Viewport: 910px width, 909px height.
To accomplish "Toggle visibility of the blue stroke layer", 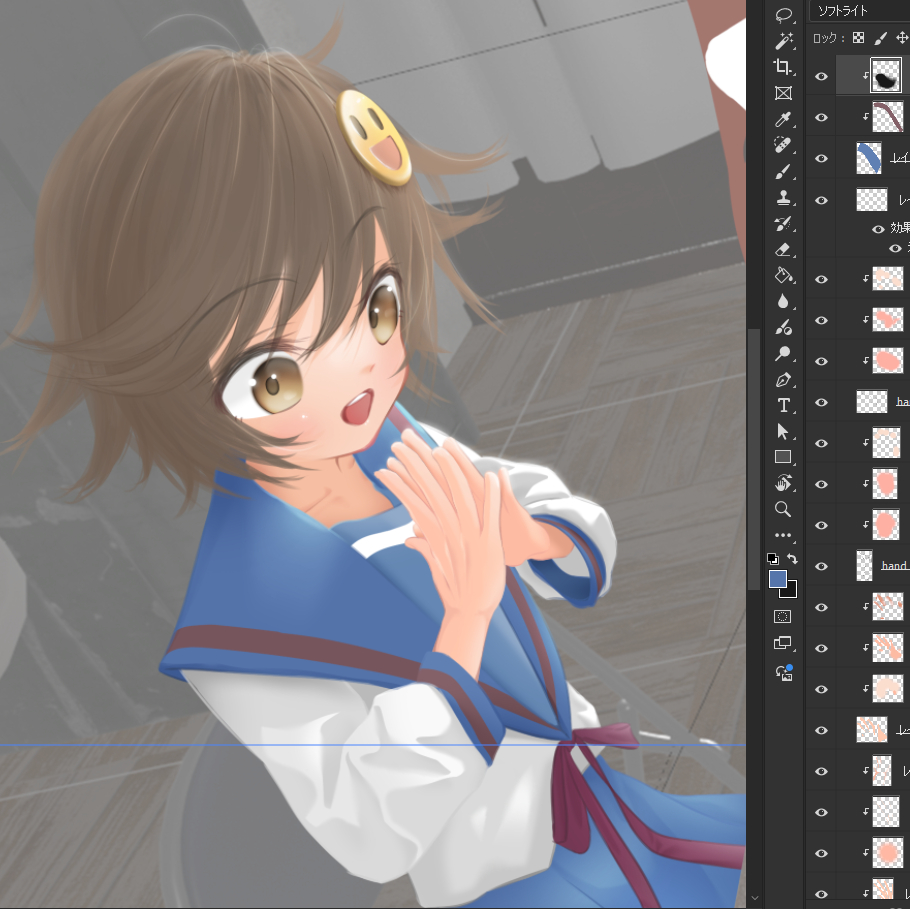I will pyautogui.click(x=821, y=159).
